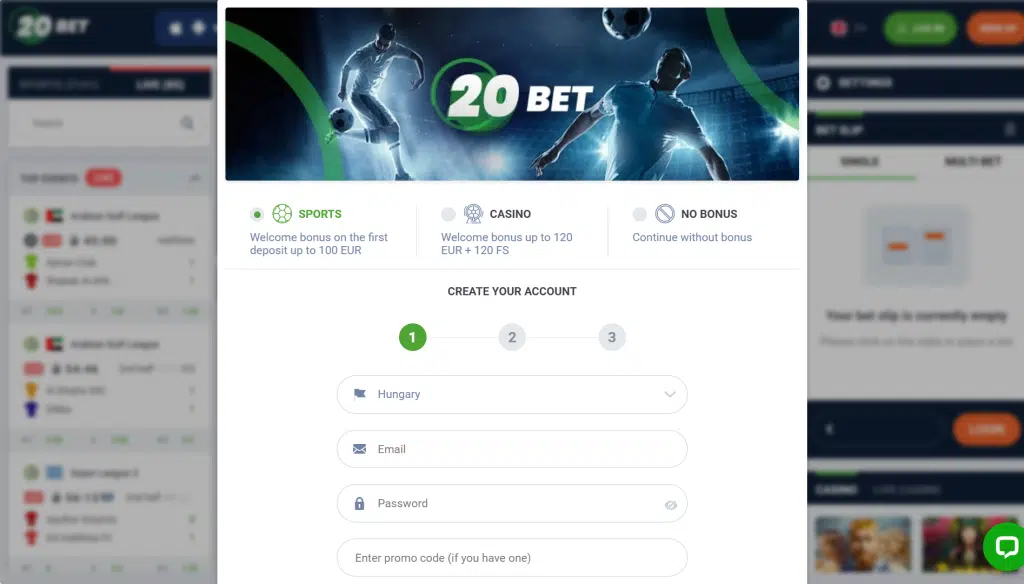This screenshot has height=584, width=1024.
Task: Click the Password input field
Action: pos(512,504)
